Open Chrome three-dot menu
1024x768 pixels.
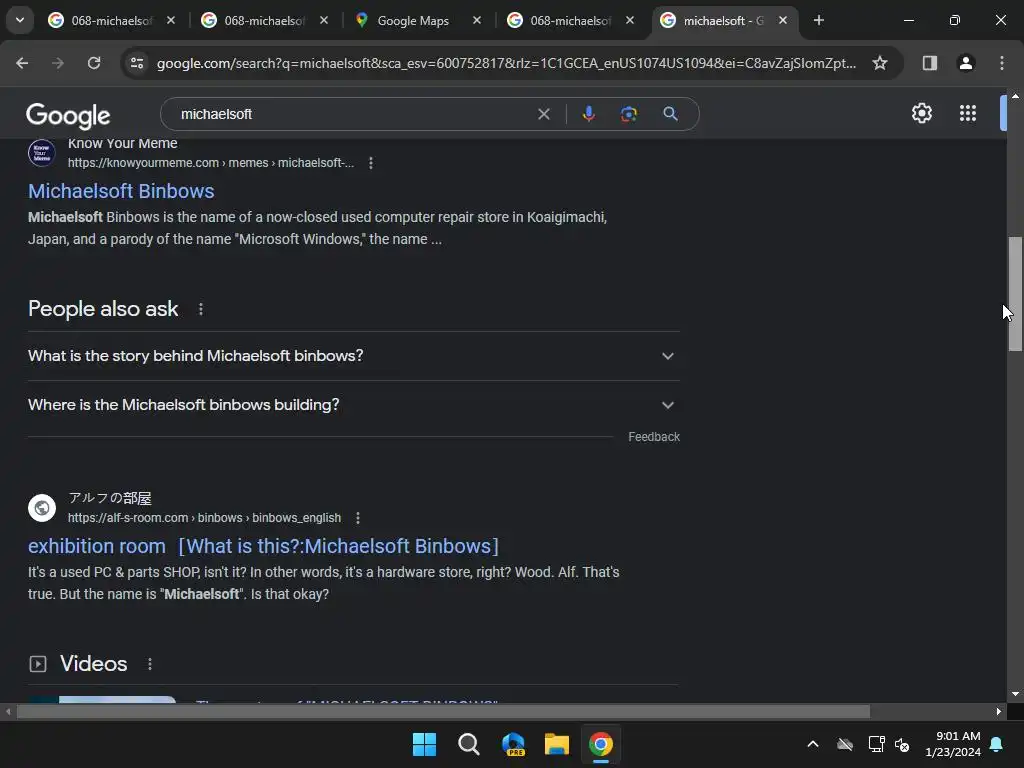1002,63
